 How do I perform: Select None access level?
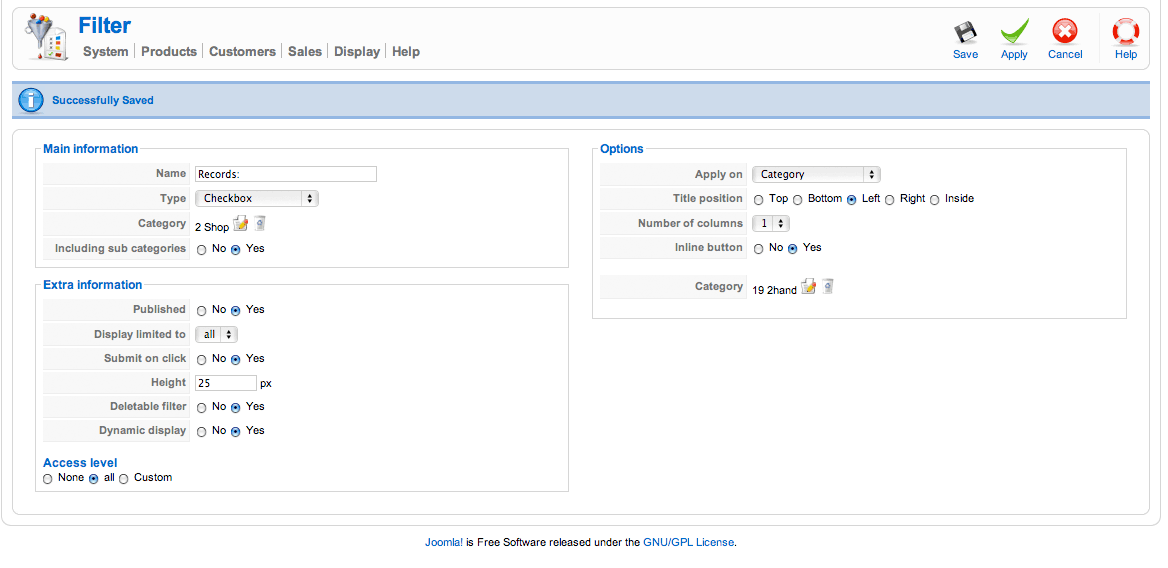tap(48, 479)
